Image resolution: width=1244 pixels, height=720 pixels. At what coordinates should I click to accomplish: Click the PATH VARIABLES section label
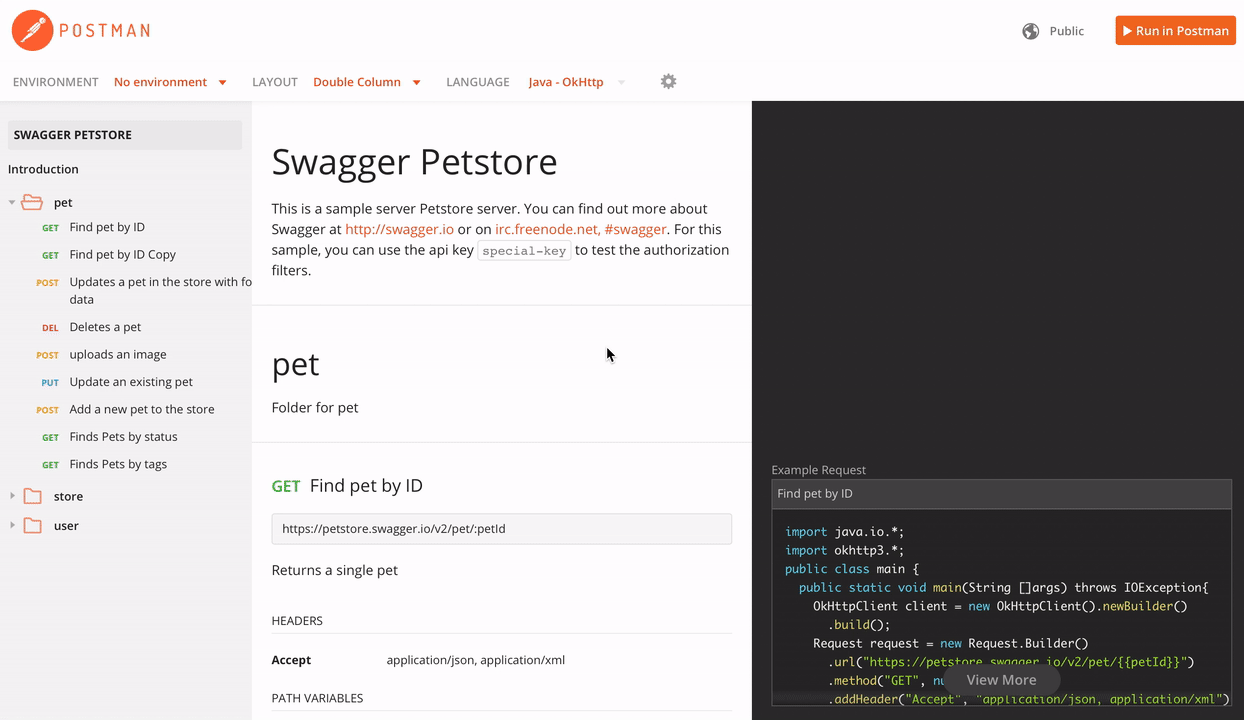point(317,698)
